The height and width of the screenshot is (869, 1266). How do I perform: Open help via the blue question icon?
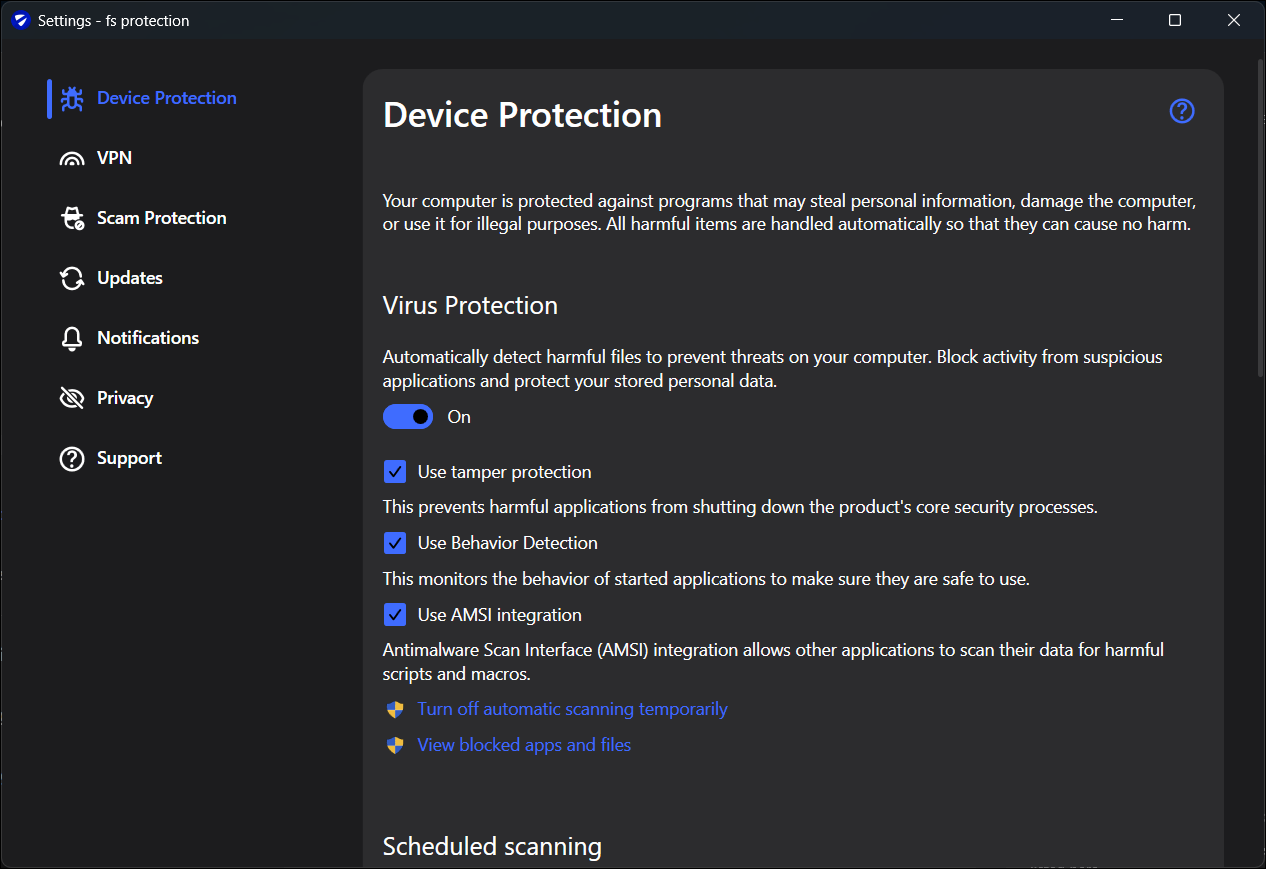click(1182, 111)
